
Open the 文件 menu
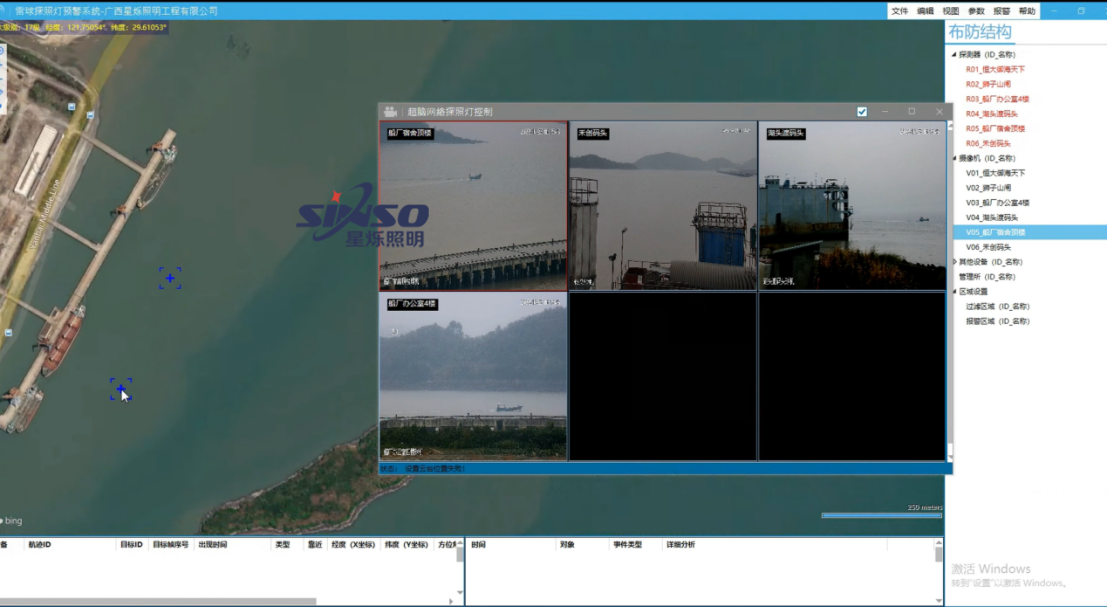(x=899, y=11)
